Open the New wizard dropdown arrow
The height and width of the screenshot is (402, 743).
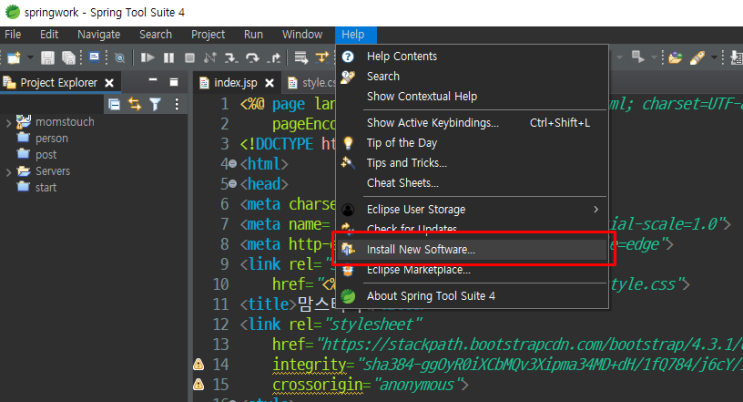pos(30,58)
